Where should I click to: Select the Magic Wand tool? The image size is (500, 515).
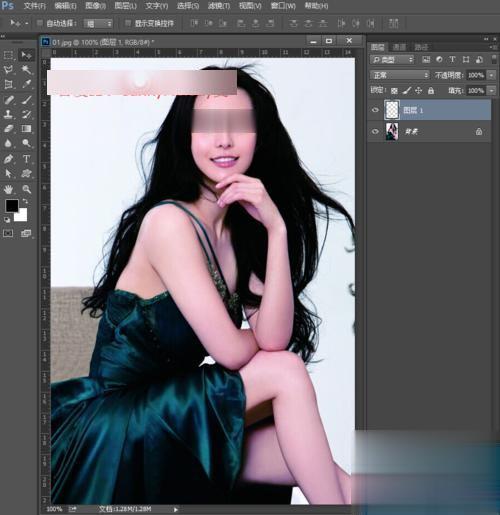pyautogui.click(x=26, y=69)
